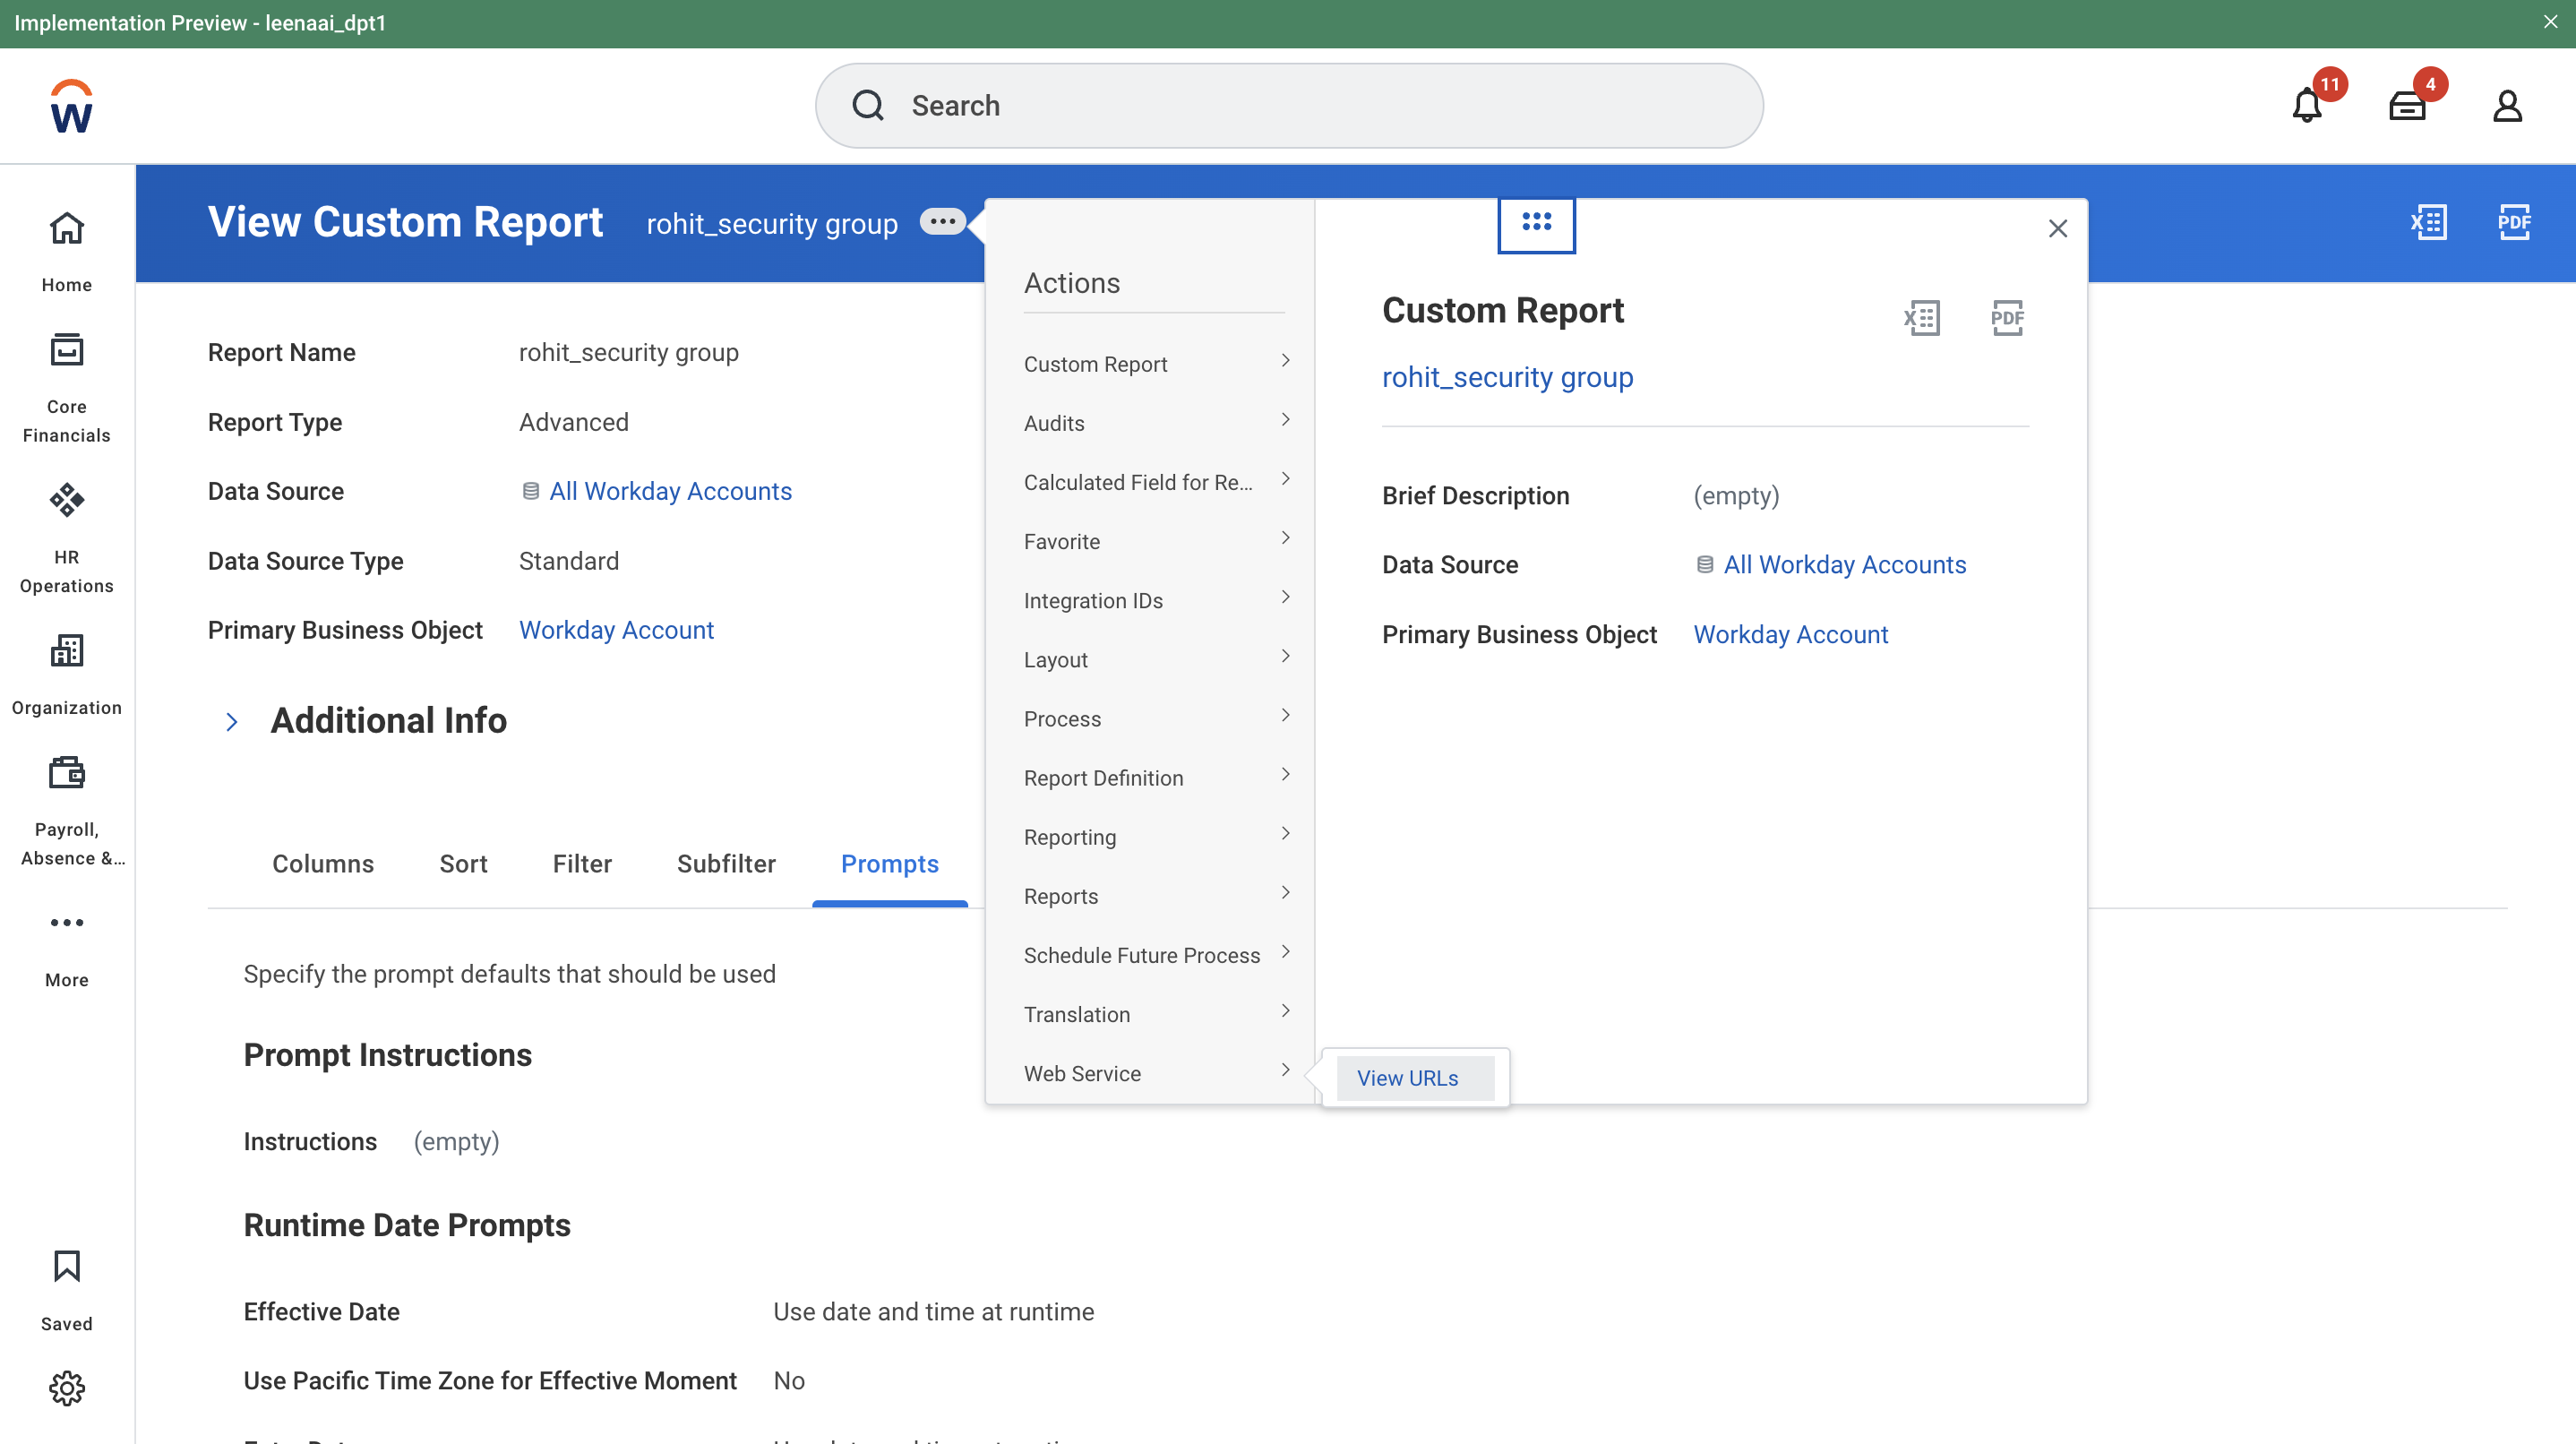Expand the Schedule Future Process submenu

click(x=1155, y=955)
